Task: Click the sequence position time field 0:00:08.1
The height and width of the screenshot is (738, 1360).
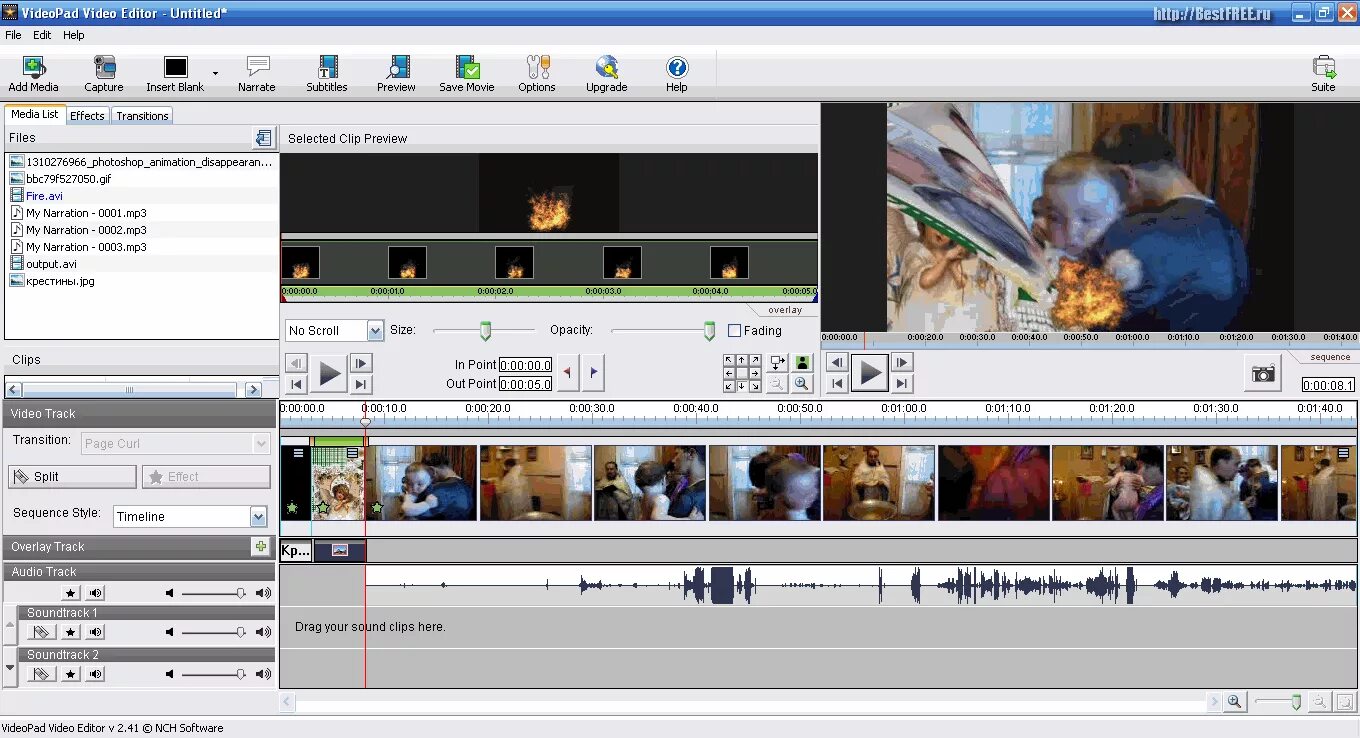Action: [x=1328, y=385]
